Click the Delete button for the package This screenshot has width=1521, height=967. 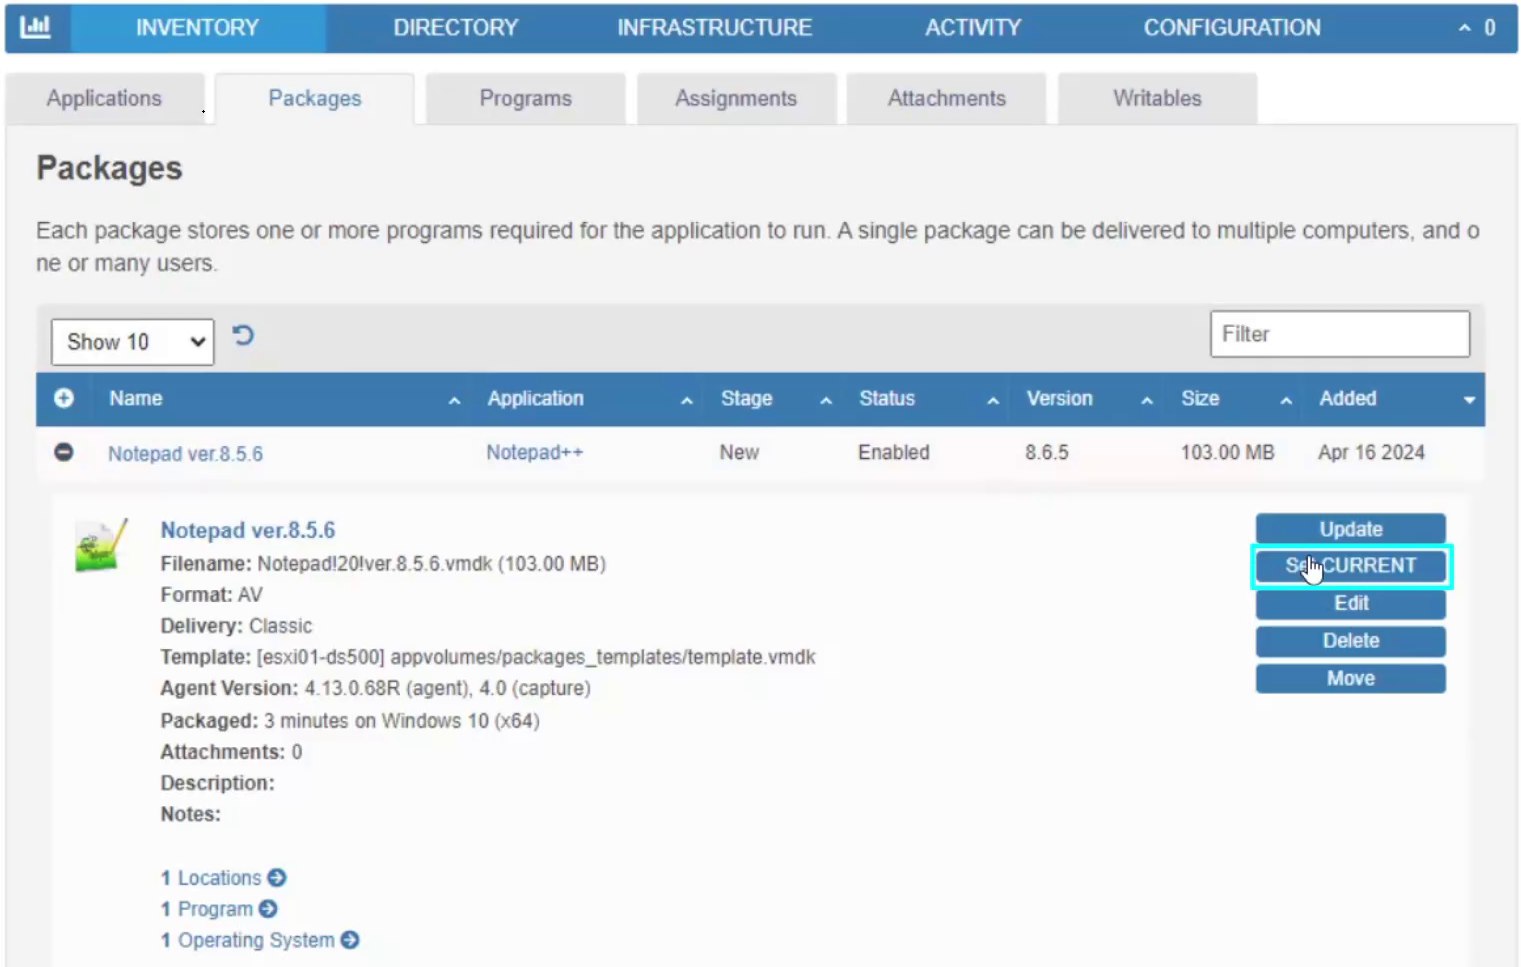[1350, 641]
